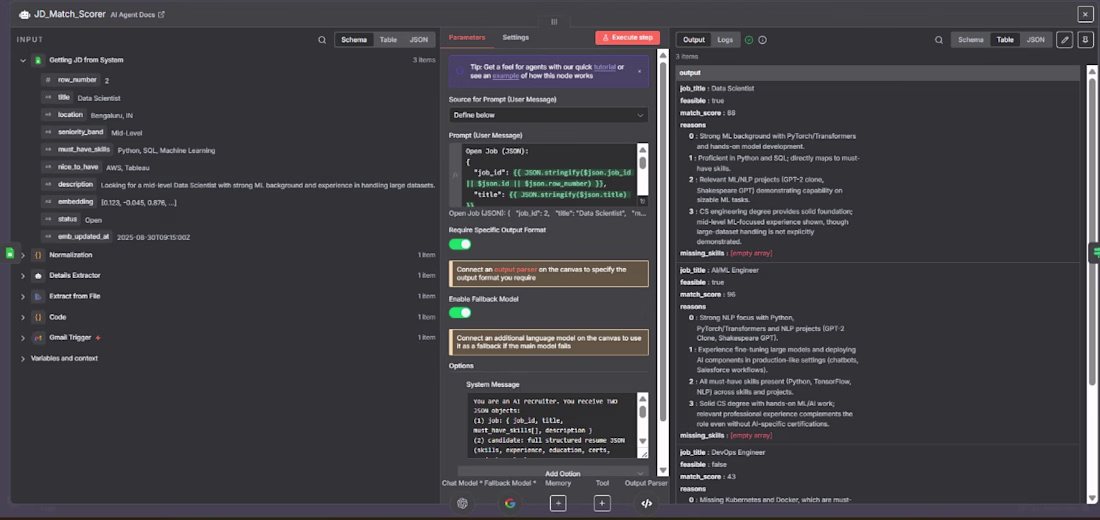
Task: Open Source for Prompt dropdown
Action: coord(549,115)
